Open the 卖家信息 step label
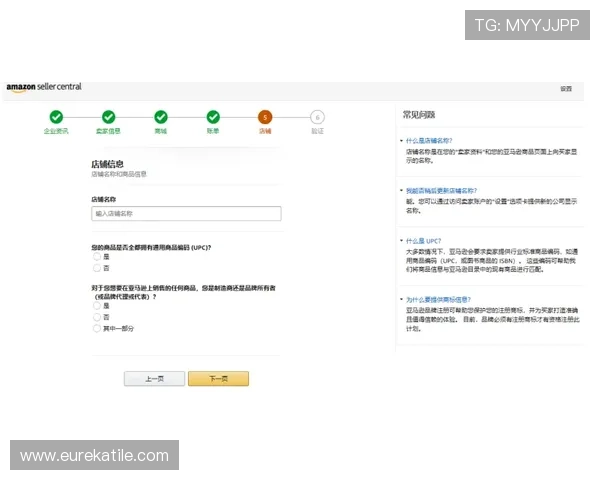This screenshot has width=600, height=480. click(108, 131)
